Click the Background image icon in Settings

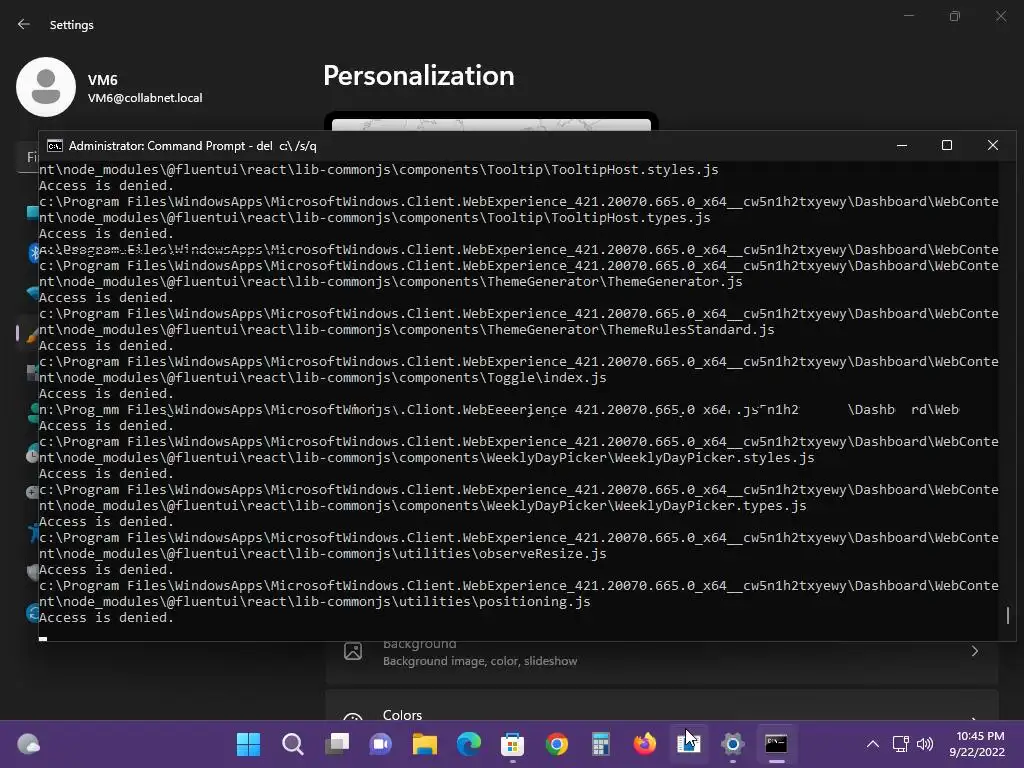[353, 651]
